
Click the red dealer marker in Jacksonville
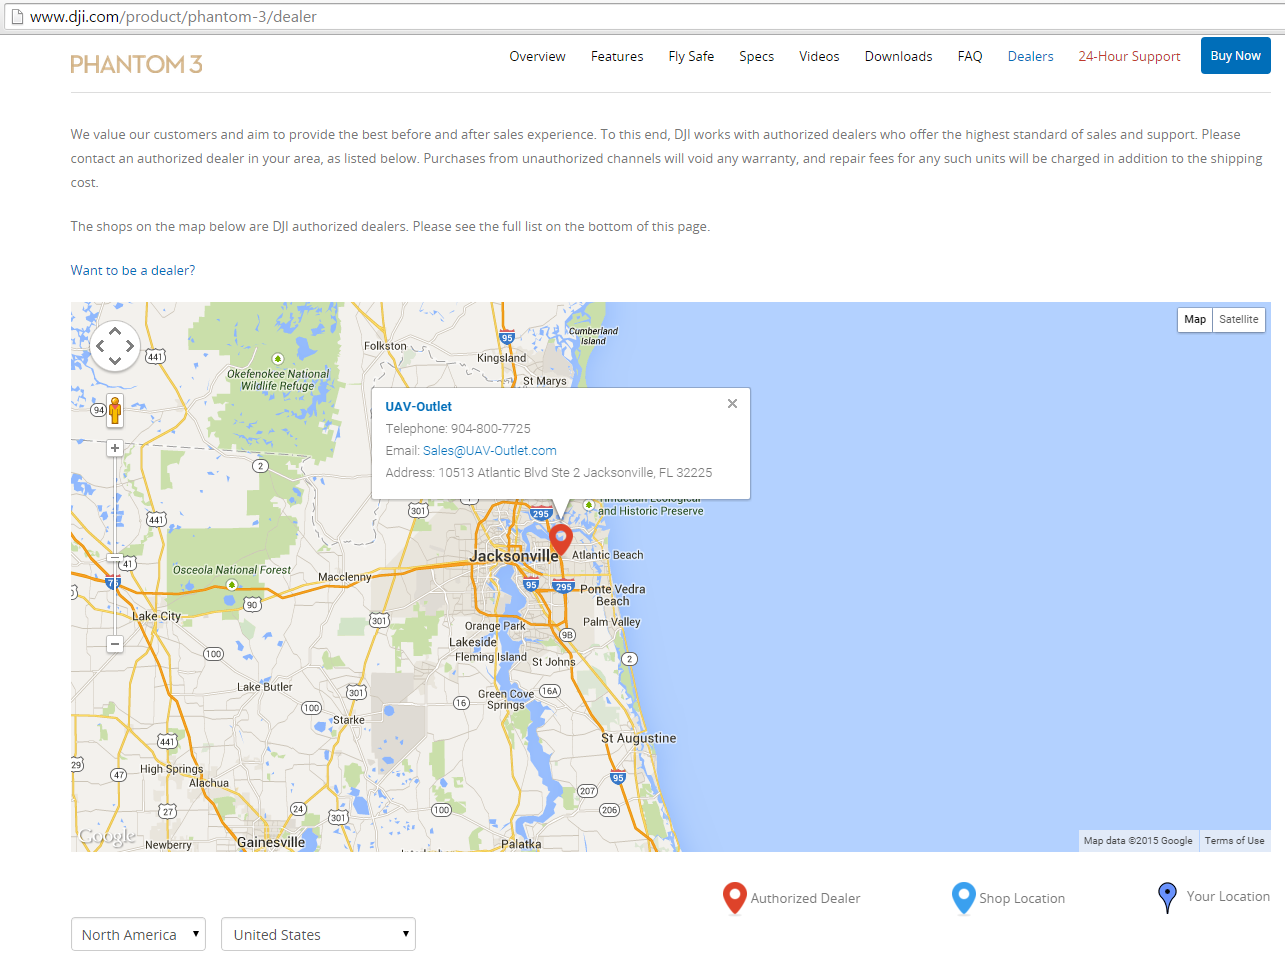[x=561, y=540]
